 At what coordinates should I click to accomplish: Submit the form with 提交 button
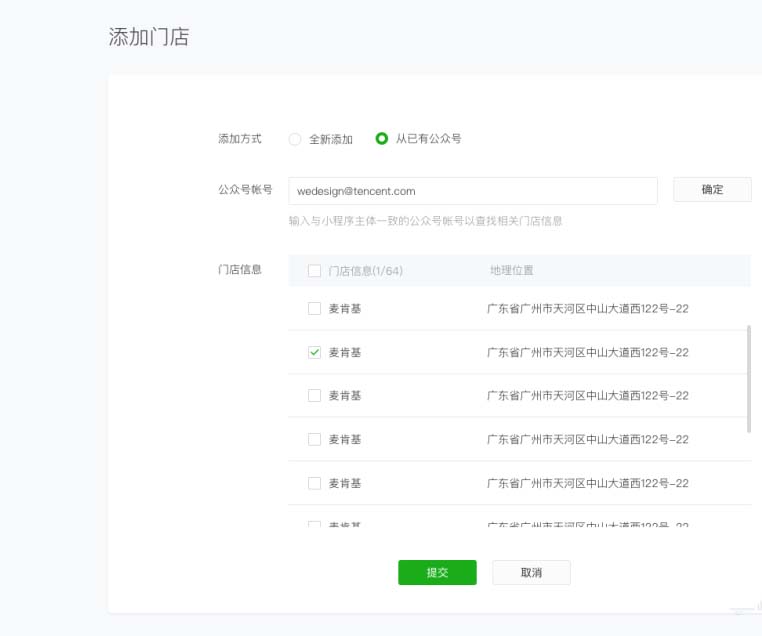click(x=437, y=572)
